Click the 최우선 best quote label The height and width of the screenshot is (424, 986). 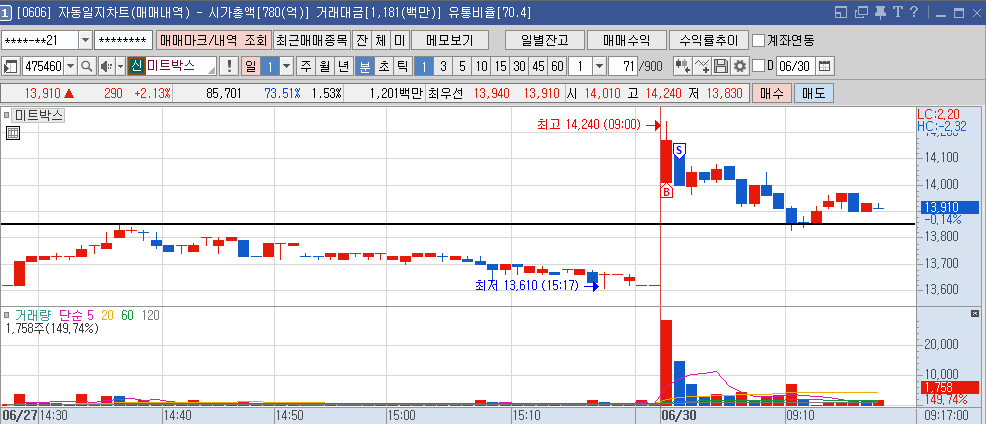point(445,94)
